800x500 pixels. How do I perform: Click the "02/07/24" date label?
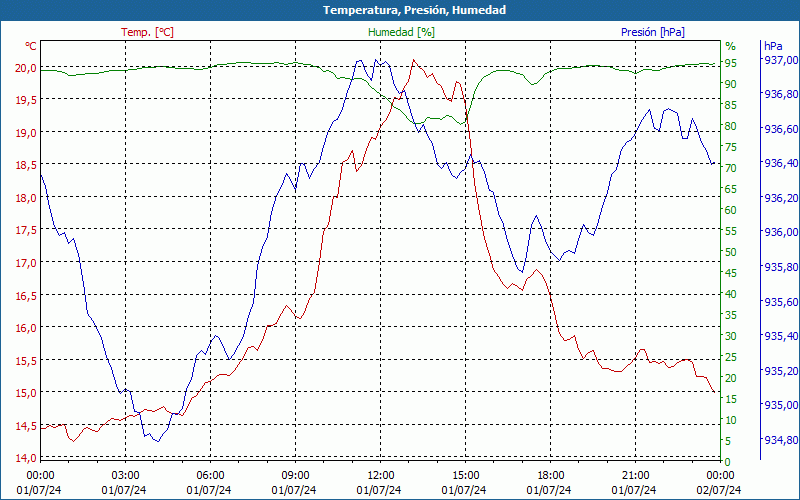[719, 490]
